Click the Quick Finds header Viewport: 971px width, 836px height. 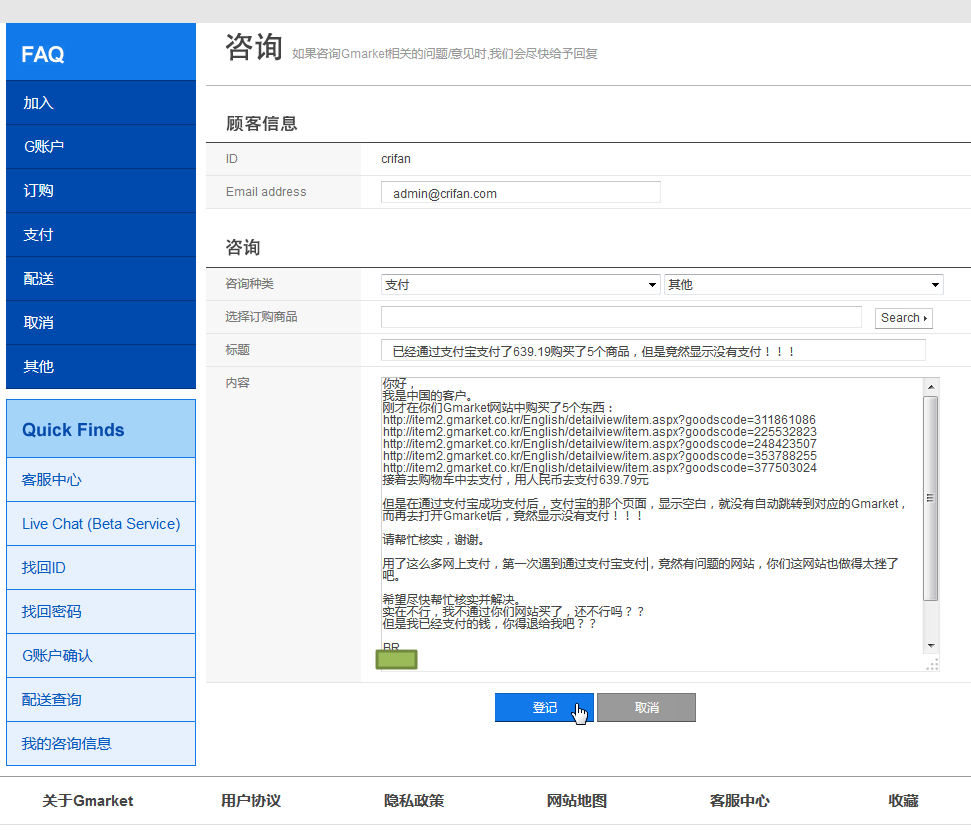tap(101, 429)
